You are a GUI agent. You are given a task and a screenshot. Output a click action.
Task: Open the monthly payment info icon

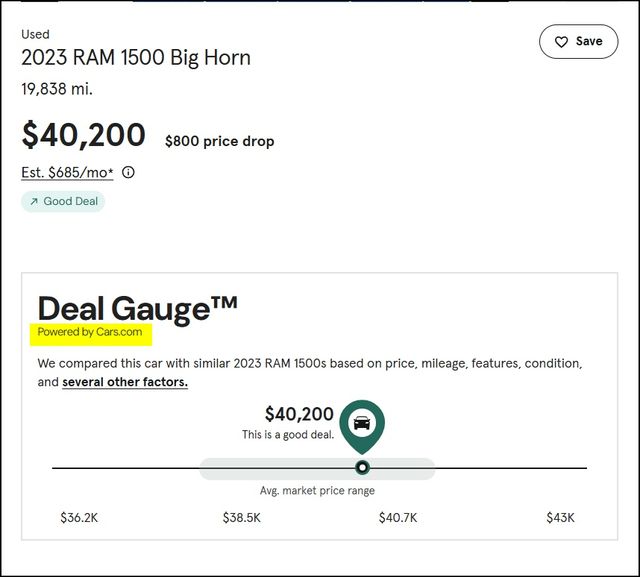click(128, 172)
